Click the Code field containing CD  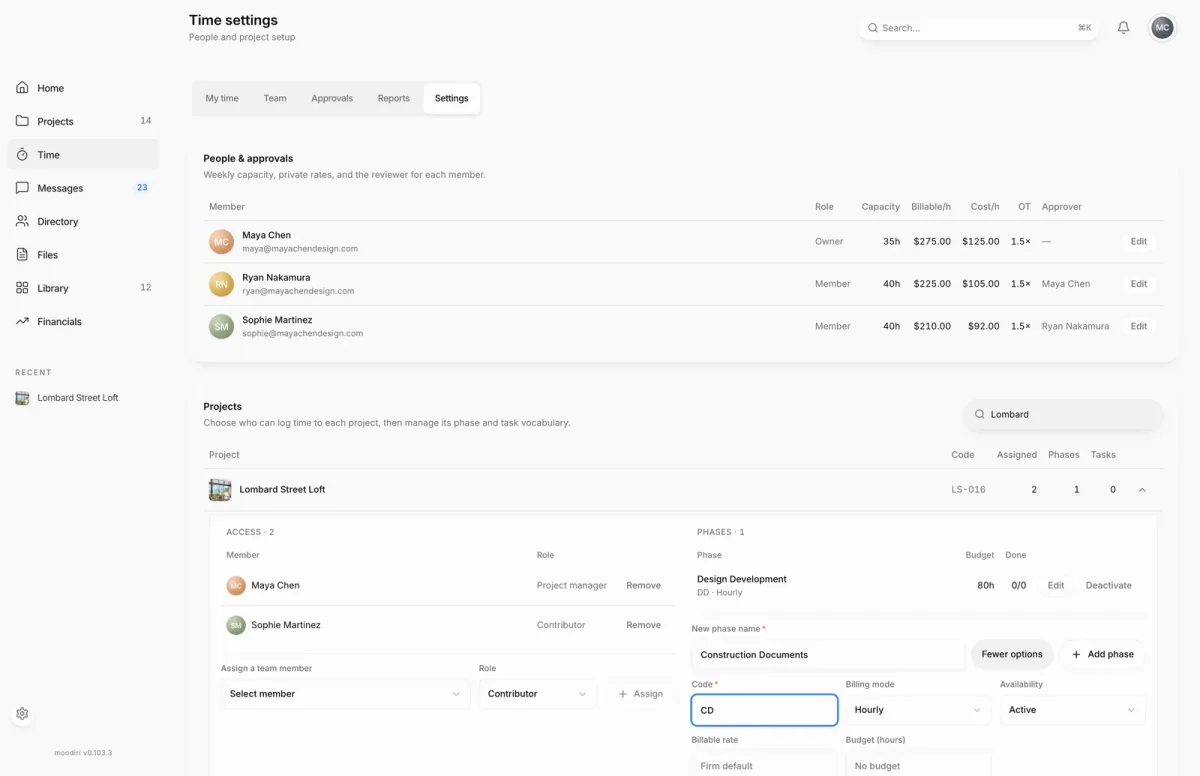click(764, 710)
